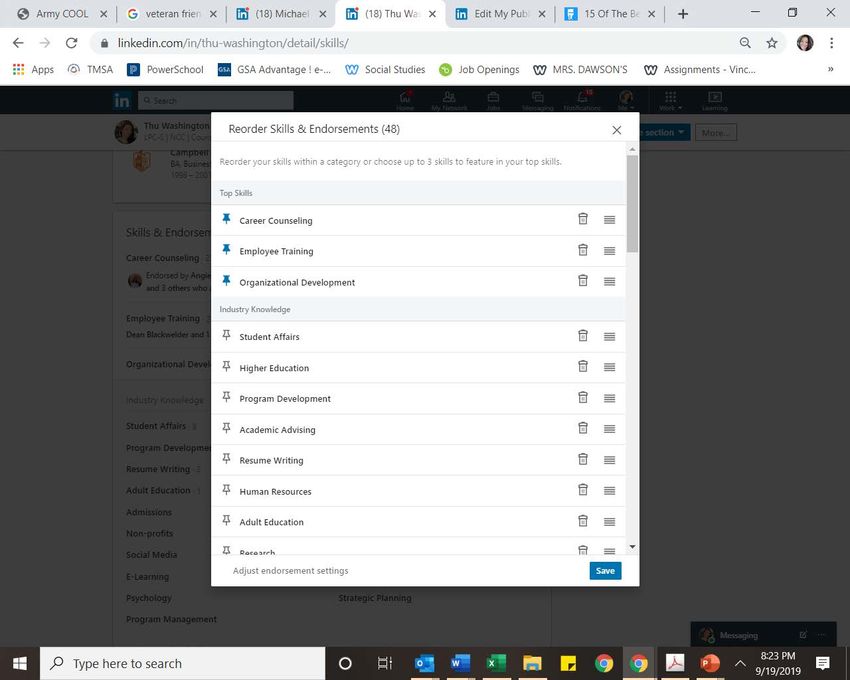This screenshot has height=680, width=850.
Task: Click the skills list scroll up arrow
Action: point(632,149)
